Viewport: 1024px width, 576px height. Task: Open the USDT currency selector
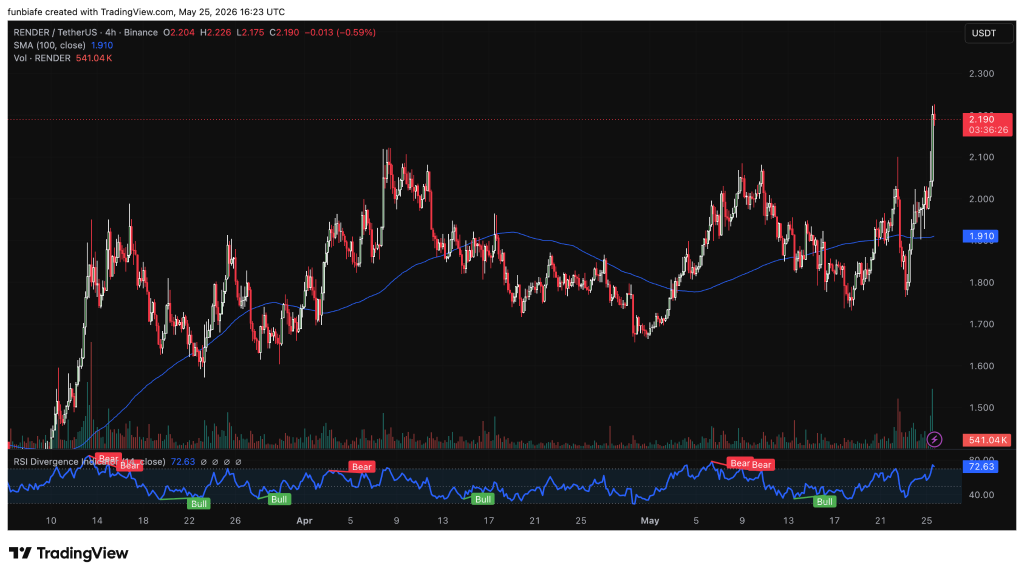click(984, 33)
